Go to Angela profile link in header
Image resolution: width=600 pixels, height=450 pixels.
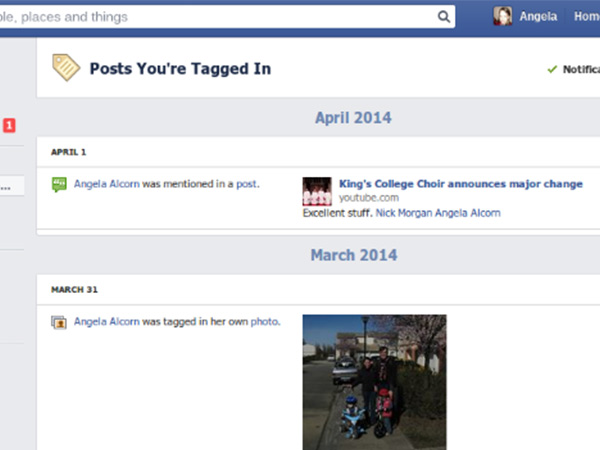[x=538, y=16]
